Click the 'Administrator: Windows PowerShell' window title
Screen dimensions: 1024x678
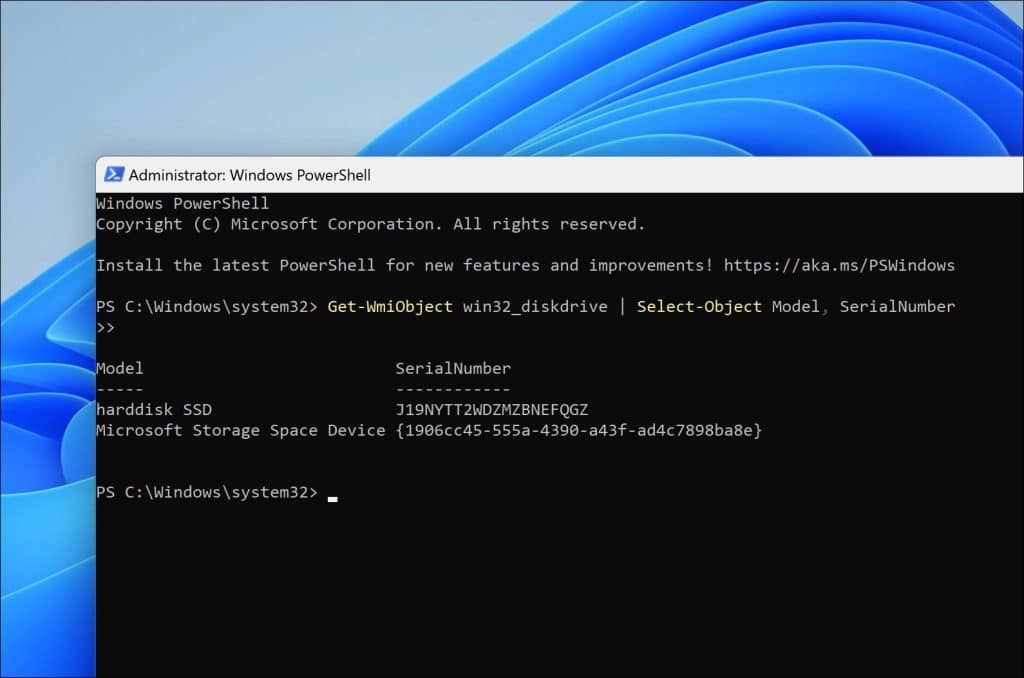[249, 175]
